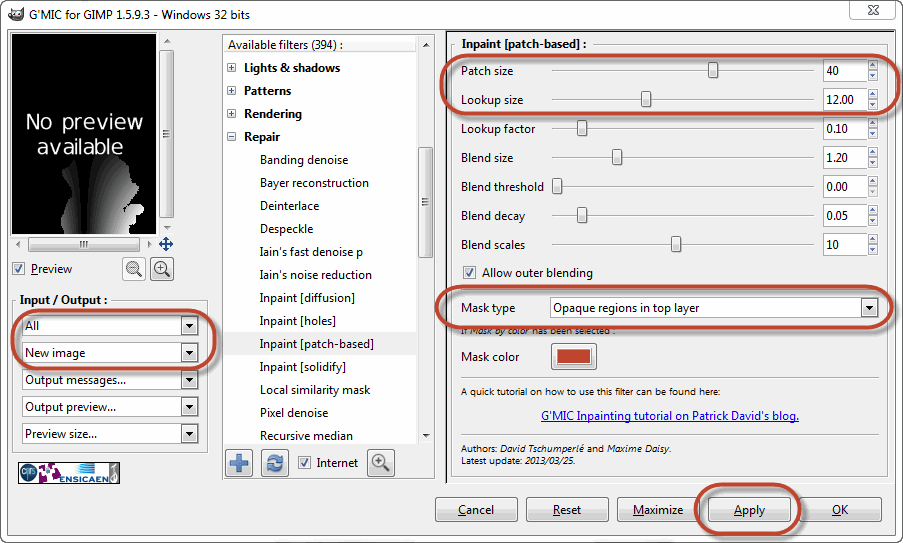
Task: Select the Inpaint [solidify] filter
Action: point(303,367)
